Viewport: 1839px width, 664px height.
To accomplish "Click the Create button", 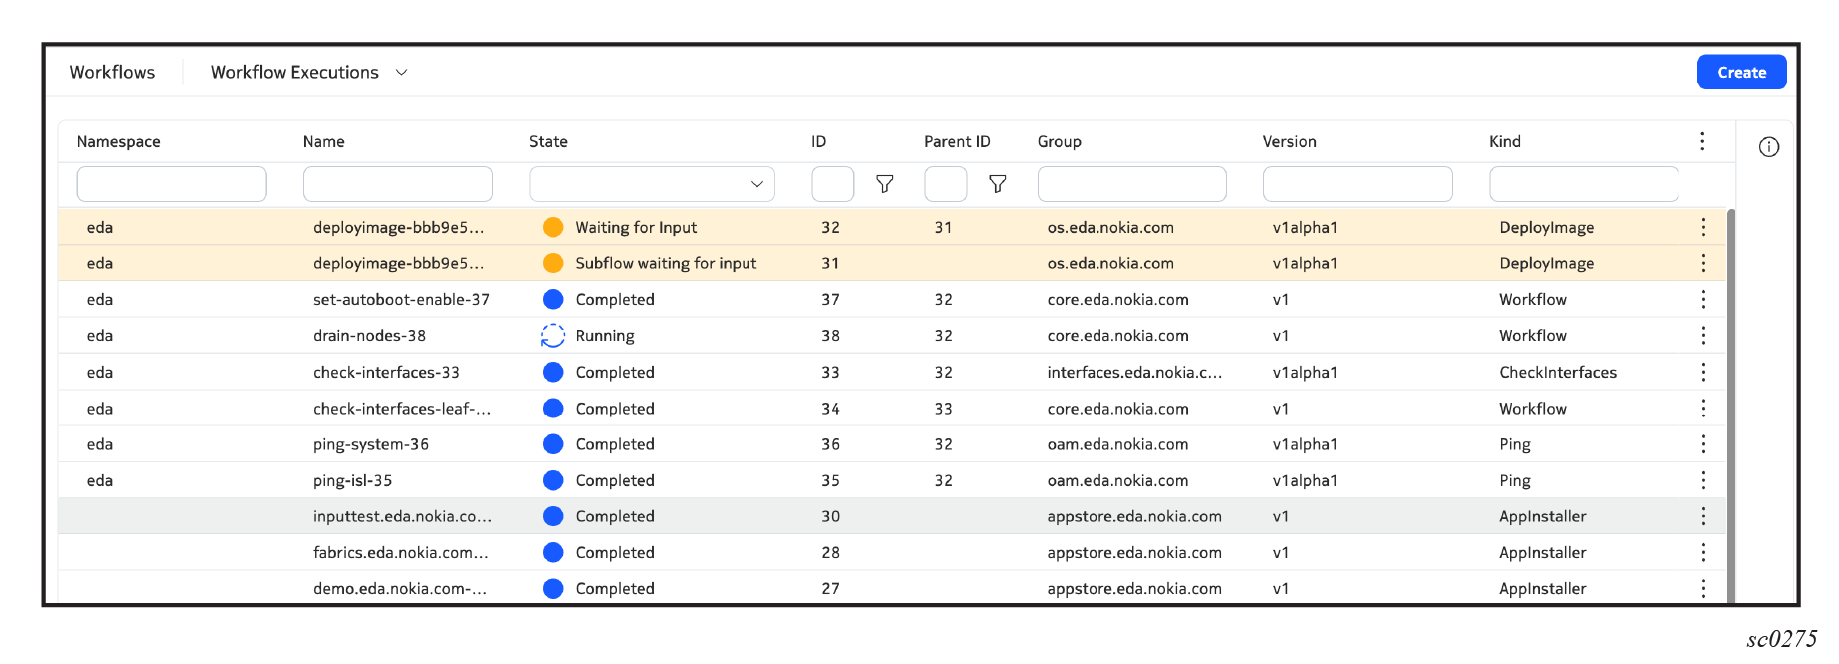I will (x=1740, y=73).
